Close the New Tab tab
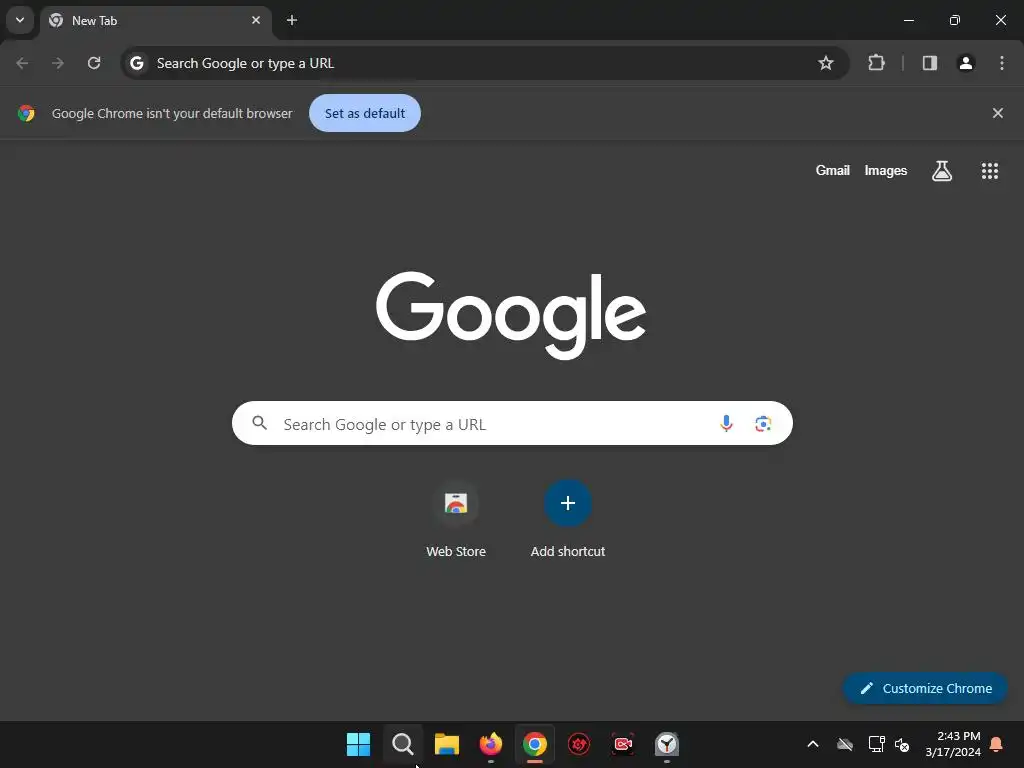Screen dimensions: 1024x768 256,20
